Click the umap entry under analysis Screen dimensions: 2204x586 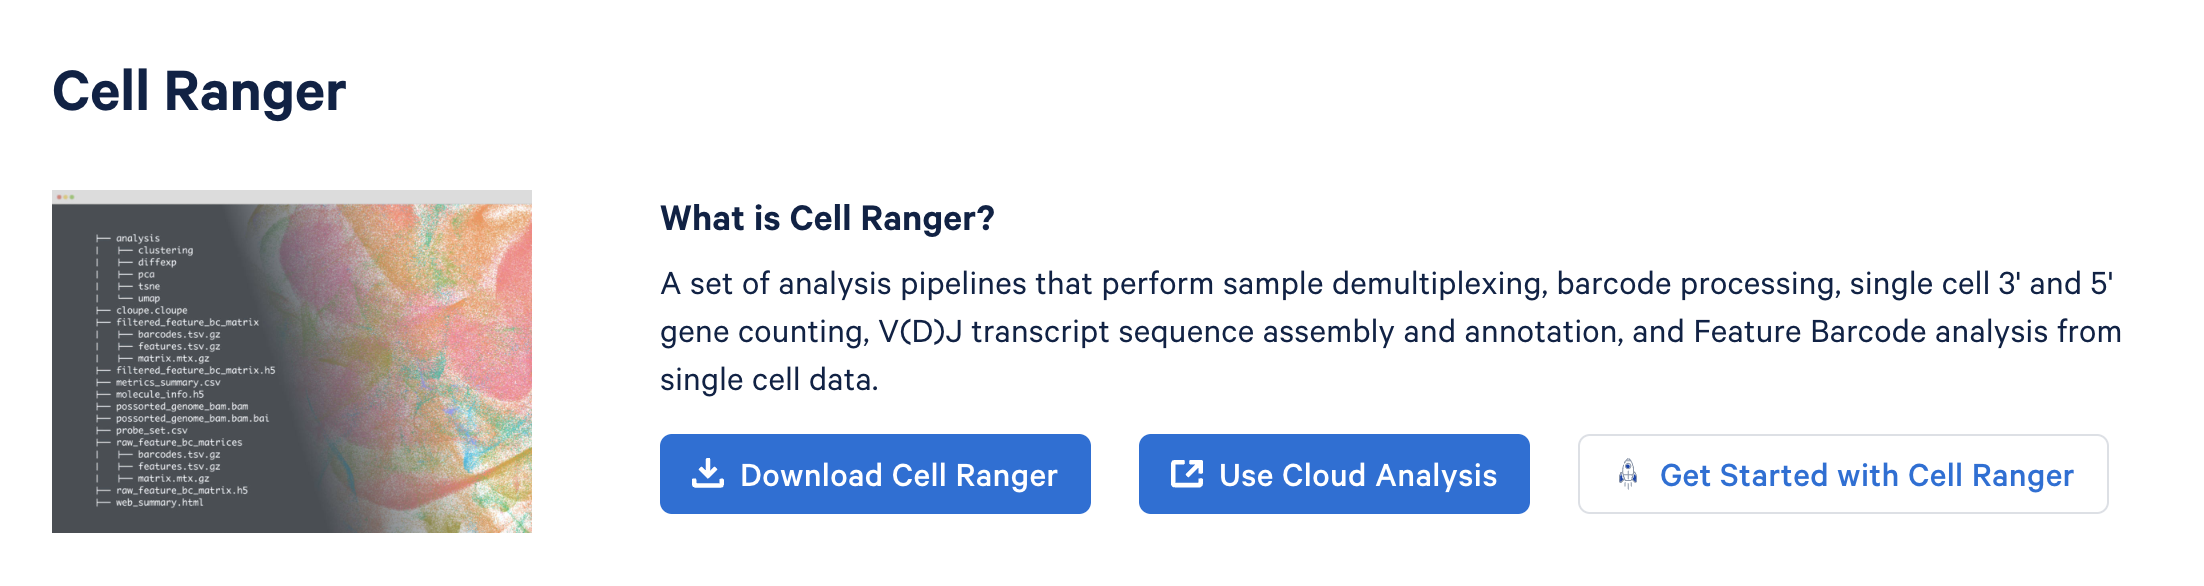pyautogui.click(x=149, y=299)
